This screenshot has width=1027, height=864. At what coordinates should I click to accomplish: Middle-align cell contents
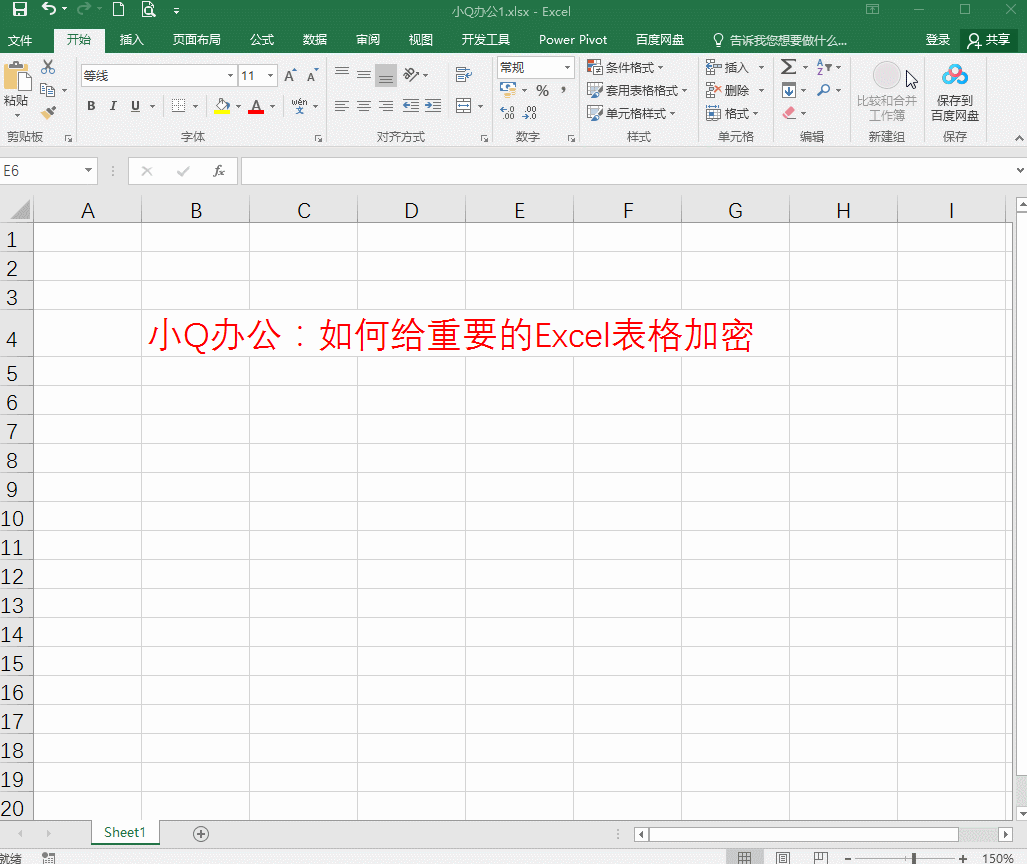[364, 75]
